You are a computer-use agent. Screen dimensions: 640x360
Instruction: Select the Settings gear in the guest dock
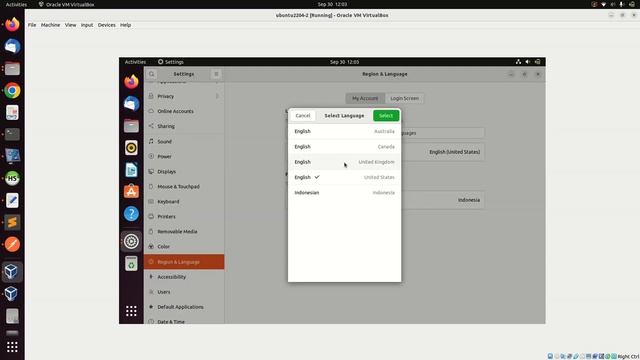point(131,241)
